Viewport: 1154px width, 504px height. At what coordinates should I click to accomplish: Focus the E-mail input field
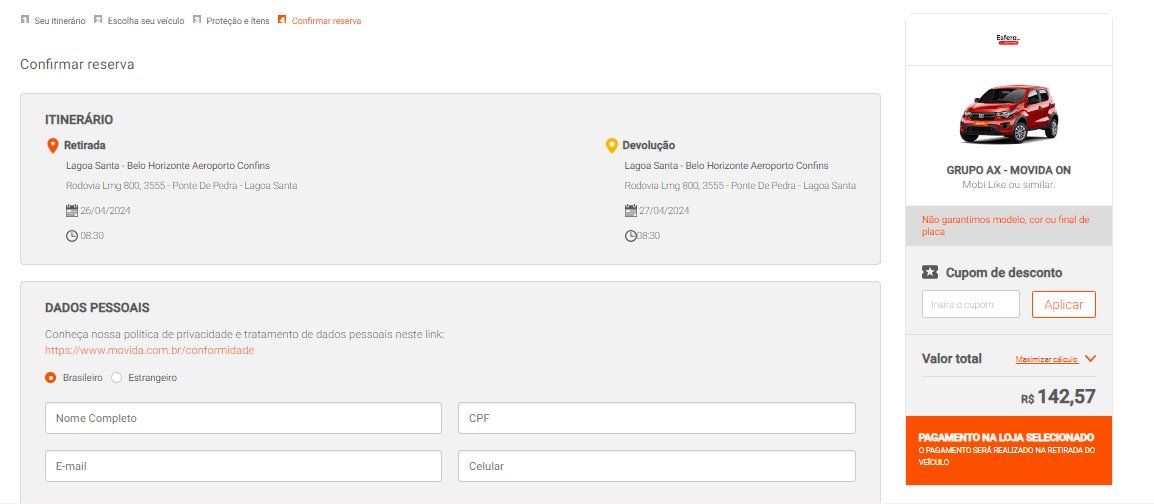click(x=243, y=466)
